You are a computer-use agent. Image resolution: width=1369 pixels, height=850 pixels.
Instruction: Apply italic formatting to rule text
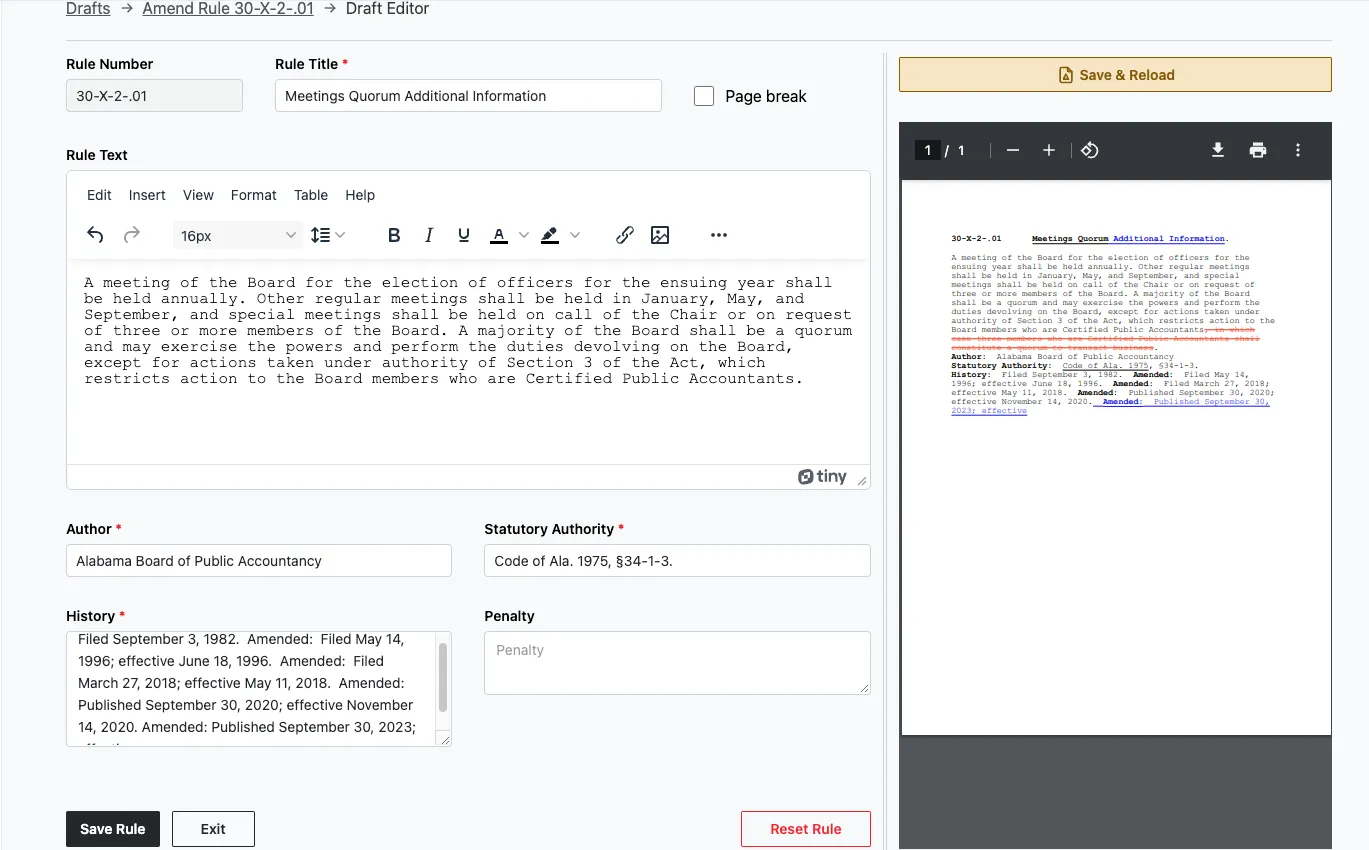point(429,235)
